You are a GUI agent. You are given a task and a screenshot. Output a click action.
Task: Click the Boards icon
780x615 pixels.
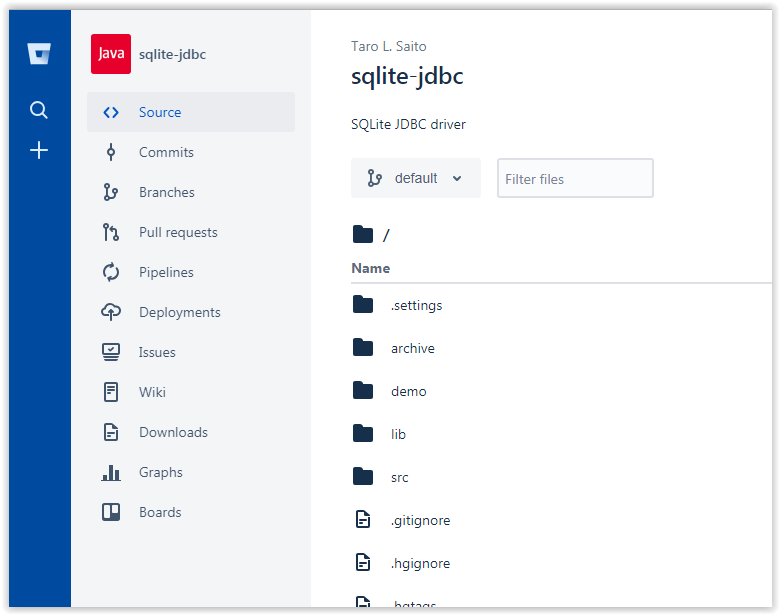coord(111,512)
